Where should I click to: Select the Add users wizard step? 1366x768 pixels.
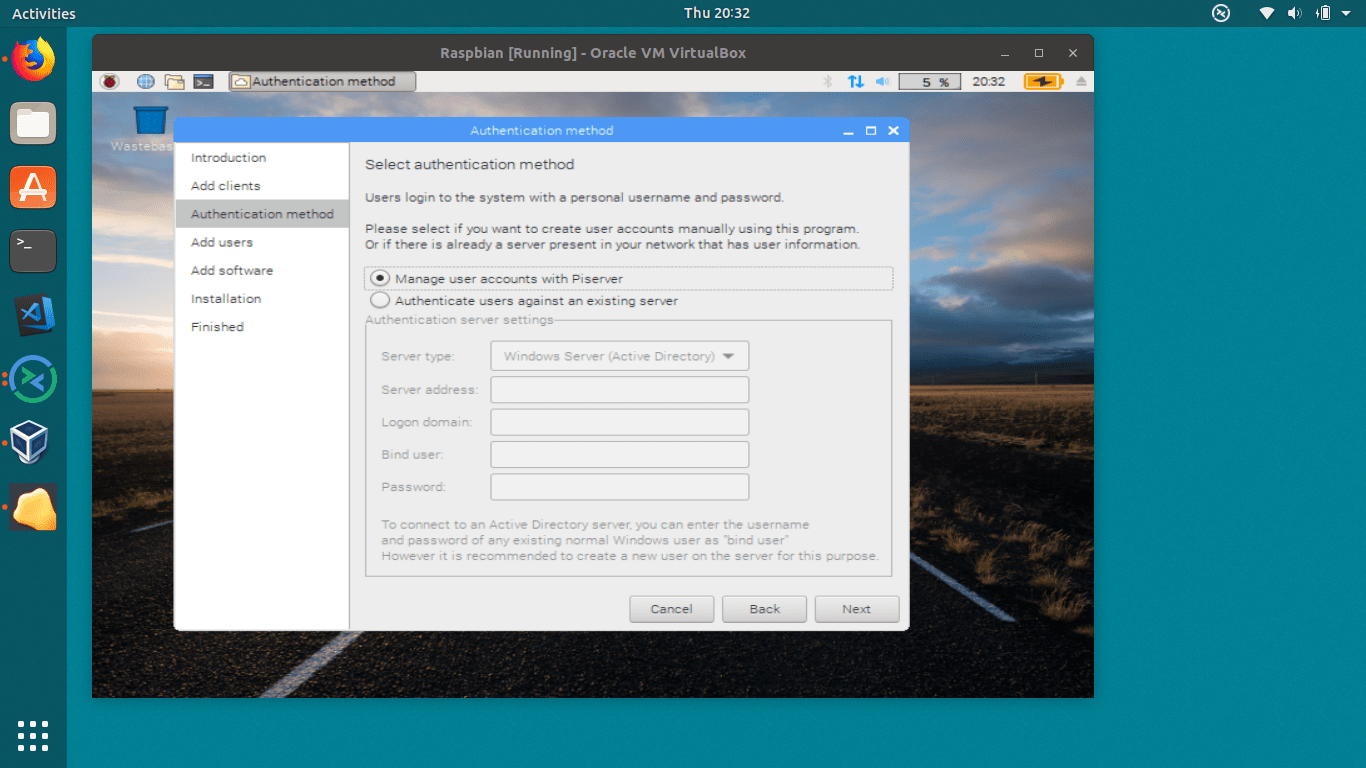point(221,242)
